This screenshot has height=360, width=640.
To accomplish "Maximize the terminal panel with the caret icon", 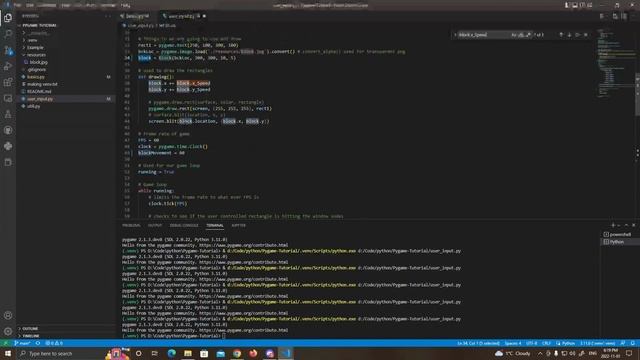I will [x=626, y=225].
